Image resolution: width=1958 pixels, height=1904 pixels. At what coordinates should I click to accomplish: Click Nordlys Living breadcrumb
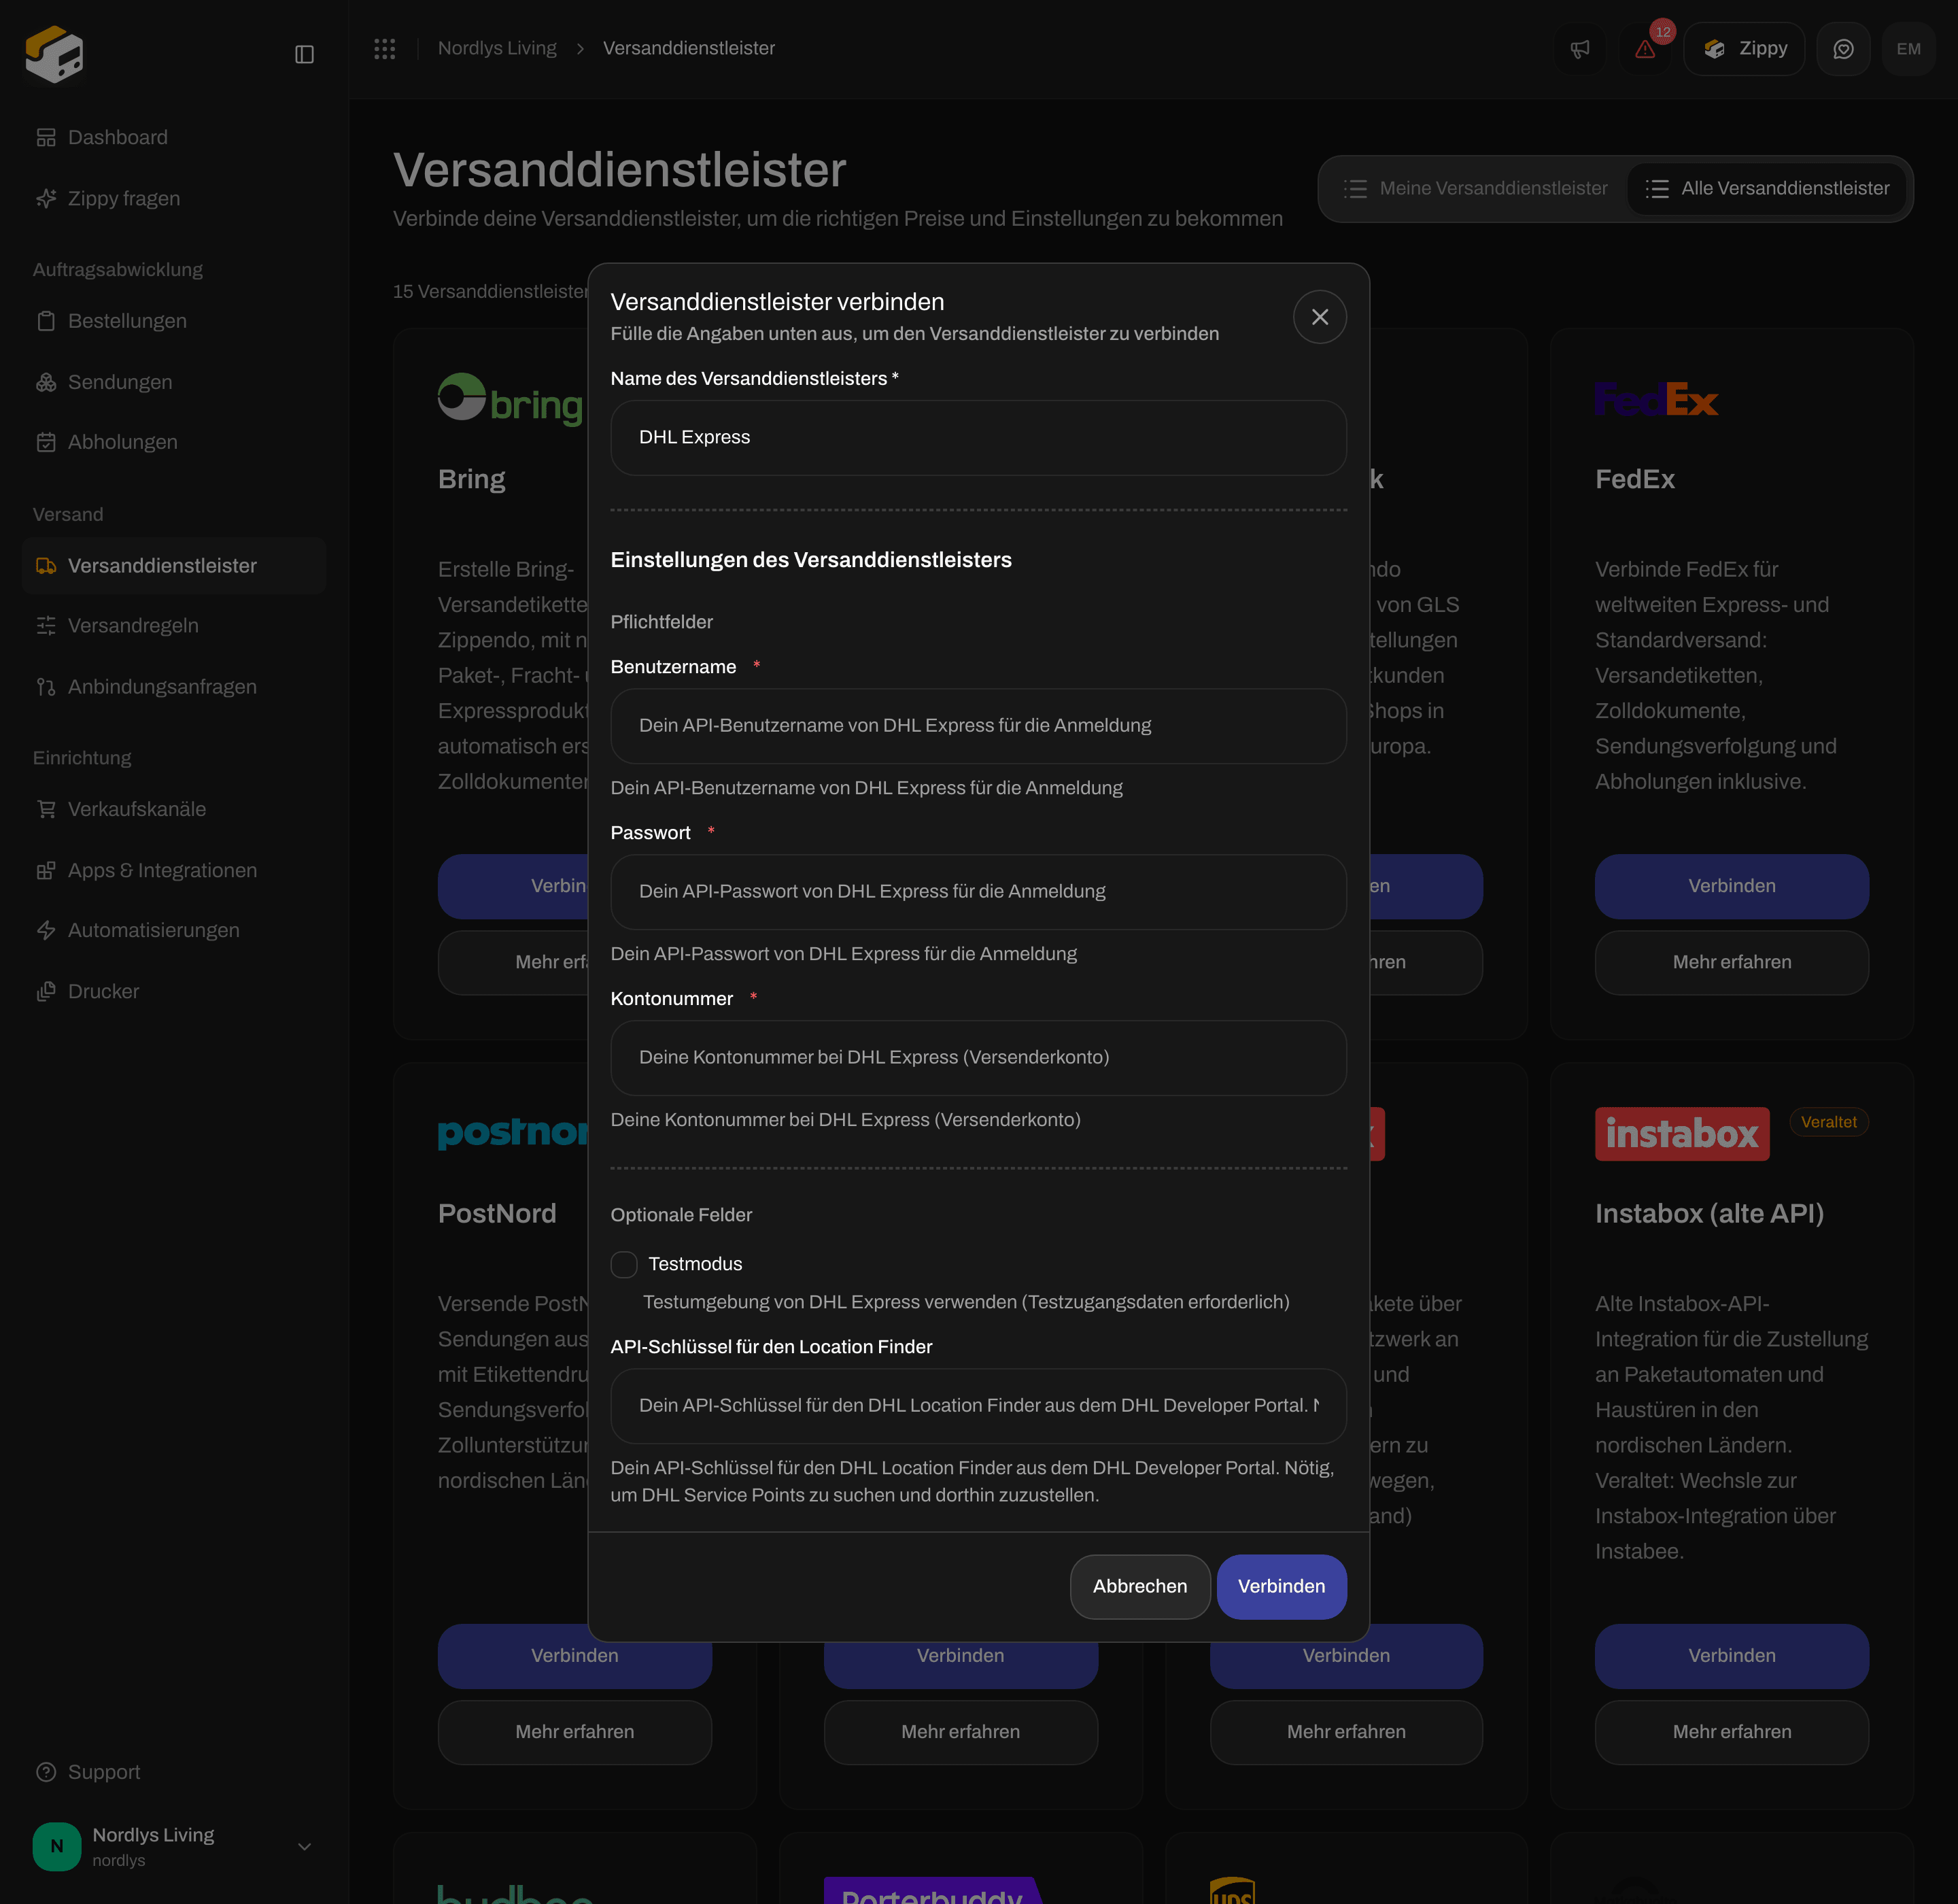(x=497, y=48)
